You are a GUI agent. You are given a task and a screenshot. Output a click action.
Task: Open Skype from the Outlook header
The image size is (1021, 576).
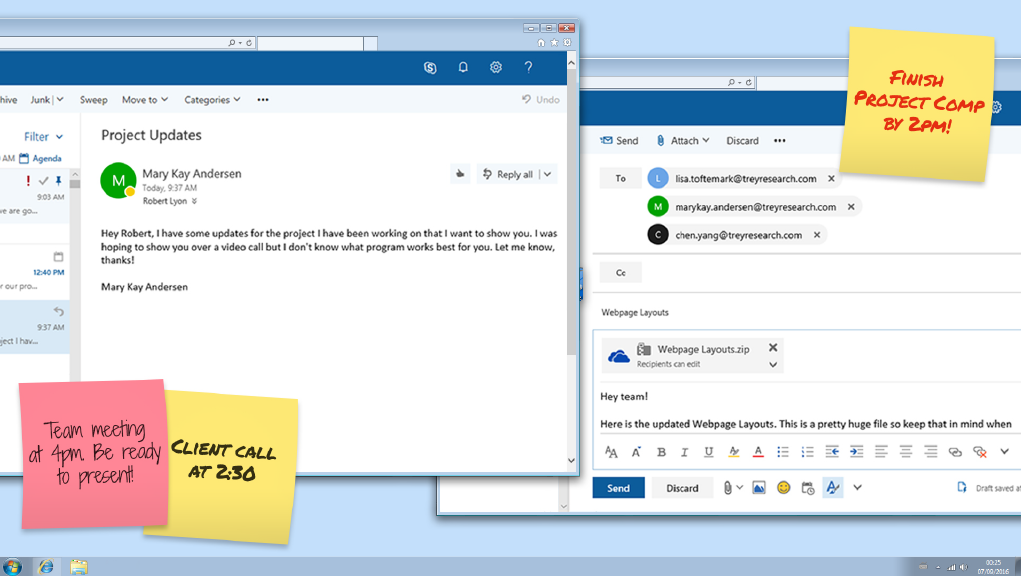[430, 67]
